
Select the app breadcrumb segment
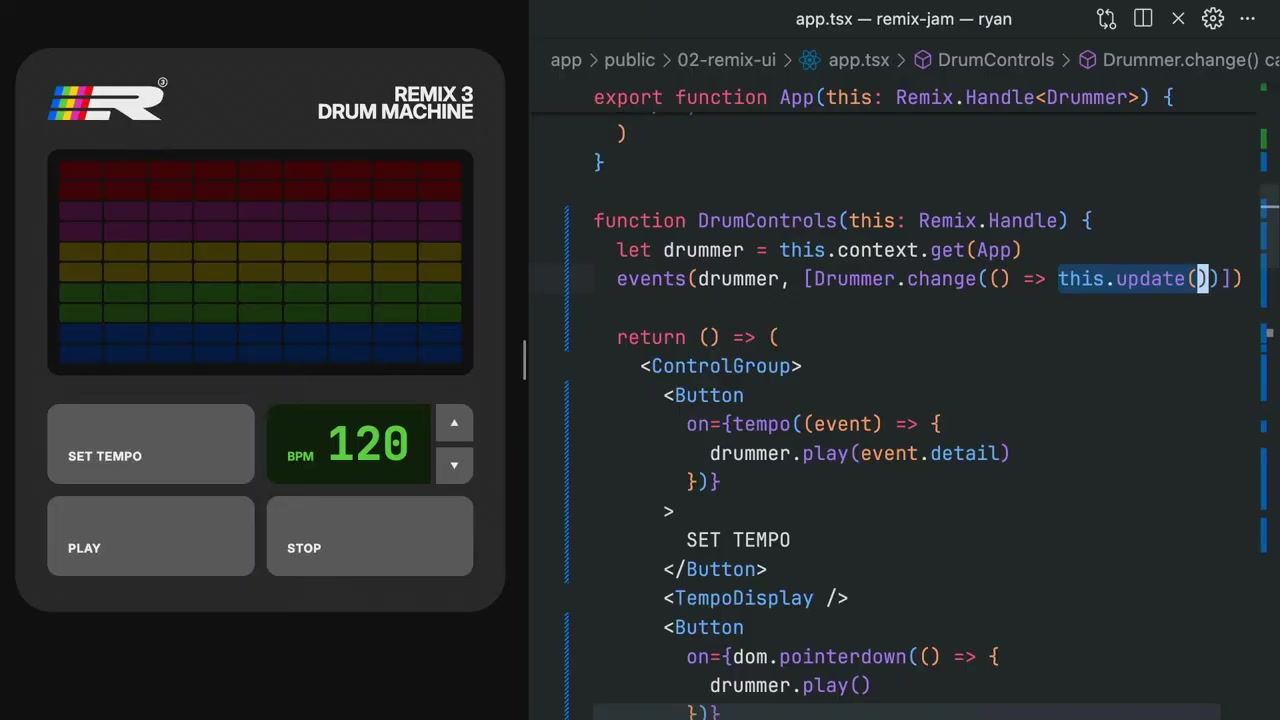coord(566,60)
